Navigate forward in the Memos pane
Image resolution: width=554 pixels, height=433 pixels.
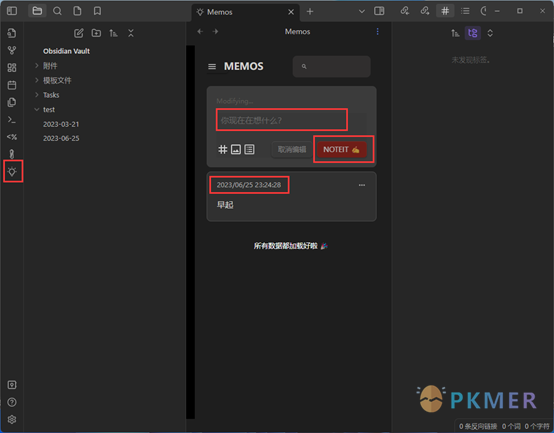click(215, 31)
